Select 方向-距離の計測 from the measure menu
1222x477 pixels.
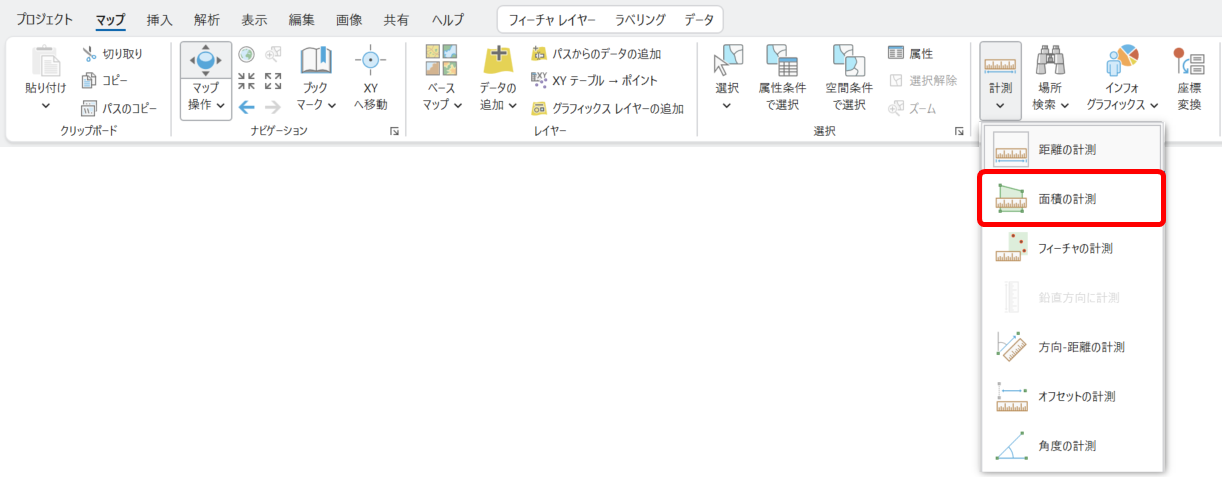click(1069, 347)
